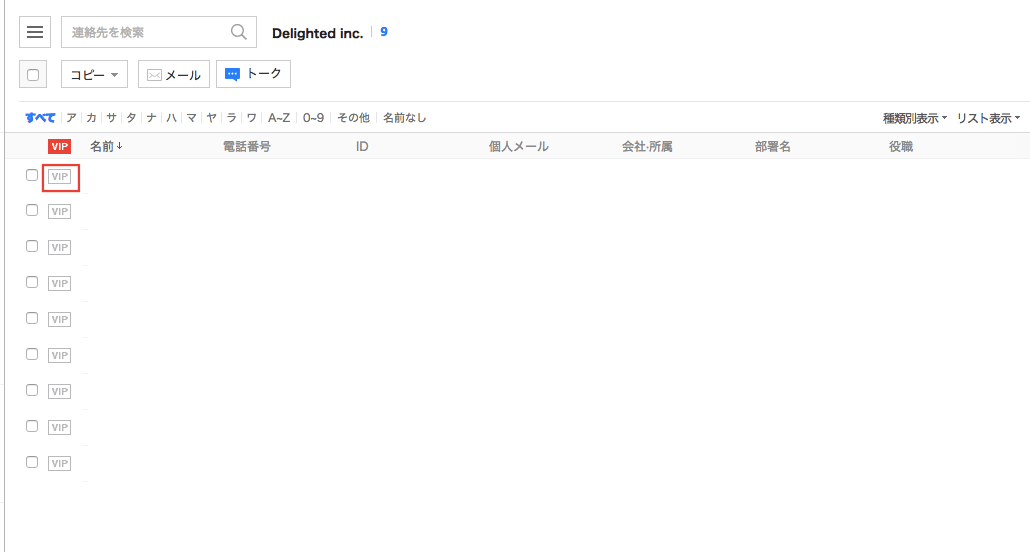Toggle VIP badge on third contact row
Screen dimensions: 1030x552
pos(60,247)
